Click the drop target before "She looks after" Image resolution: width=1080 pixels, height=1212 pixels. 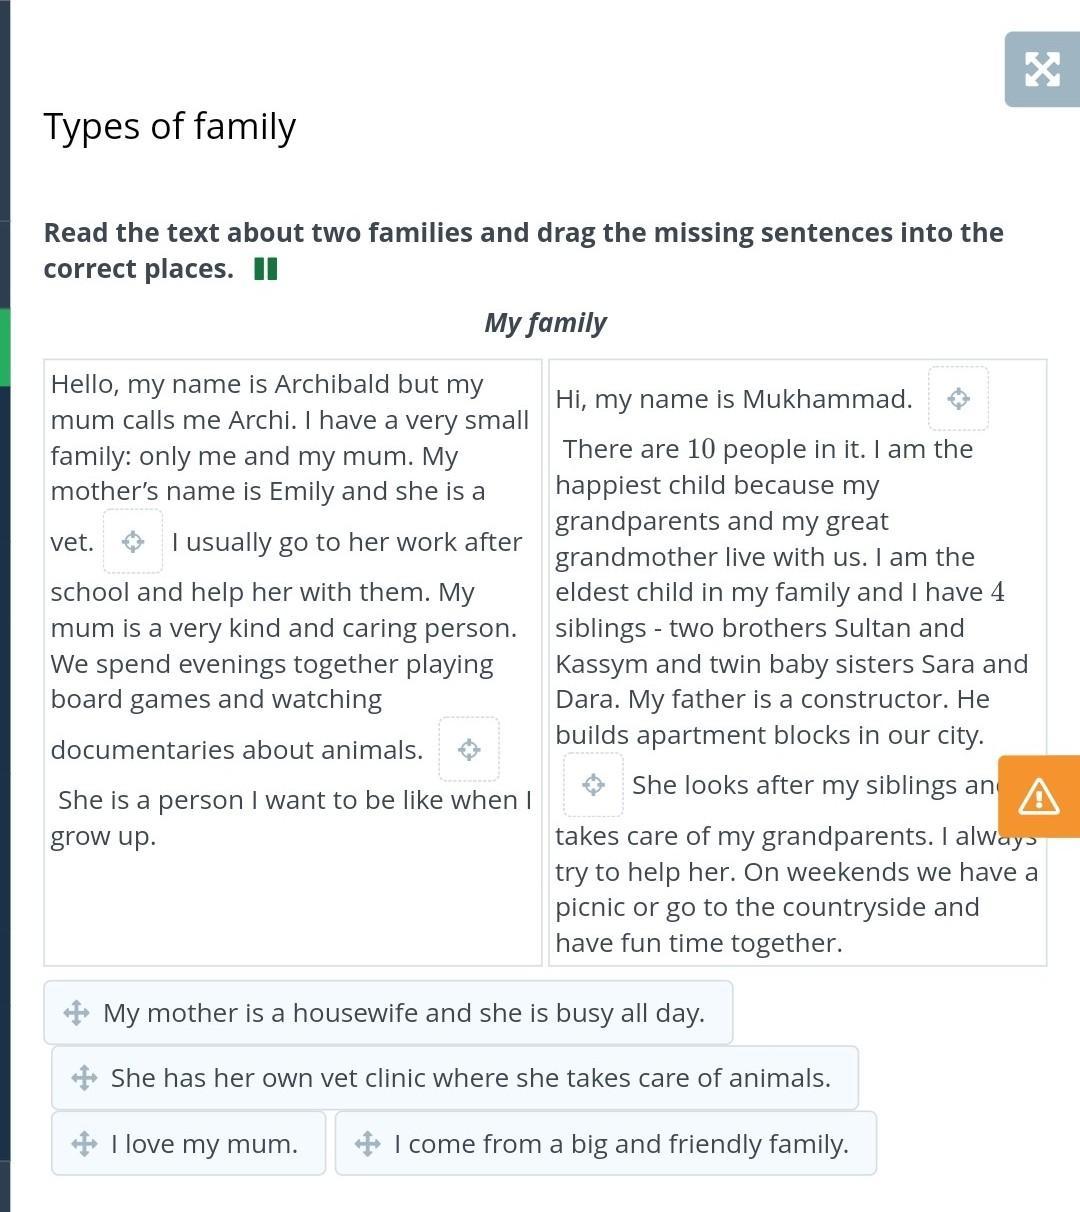click(593, 785)
